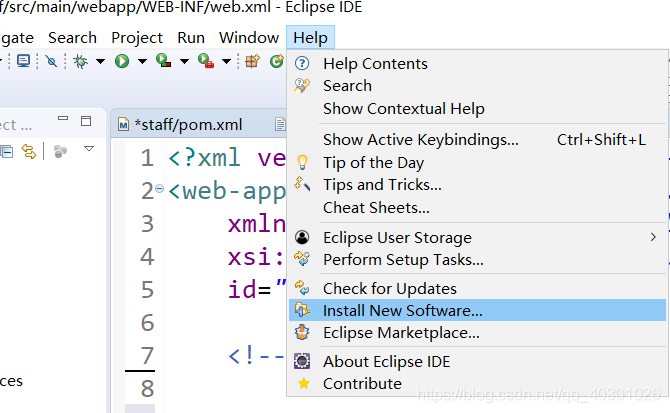Click the Install New Software icon

coord(302,310)
